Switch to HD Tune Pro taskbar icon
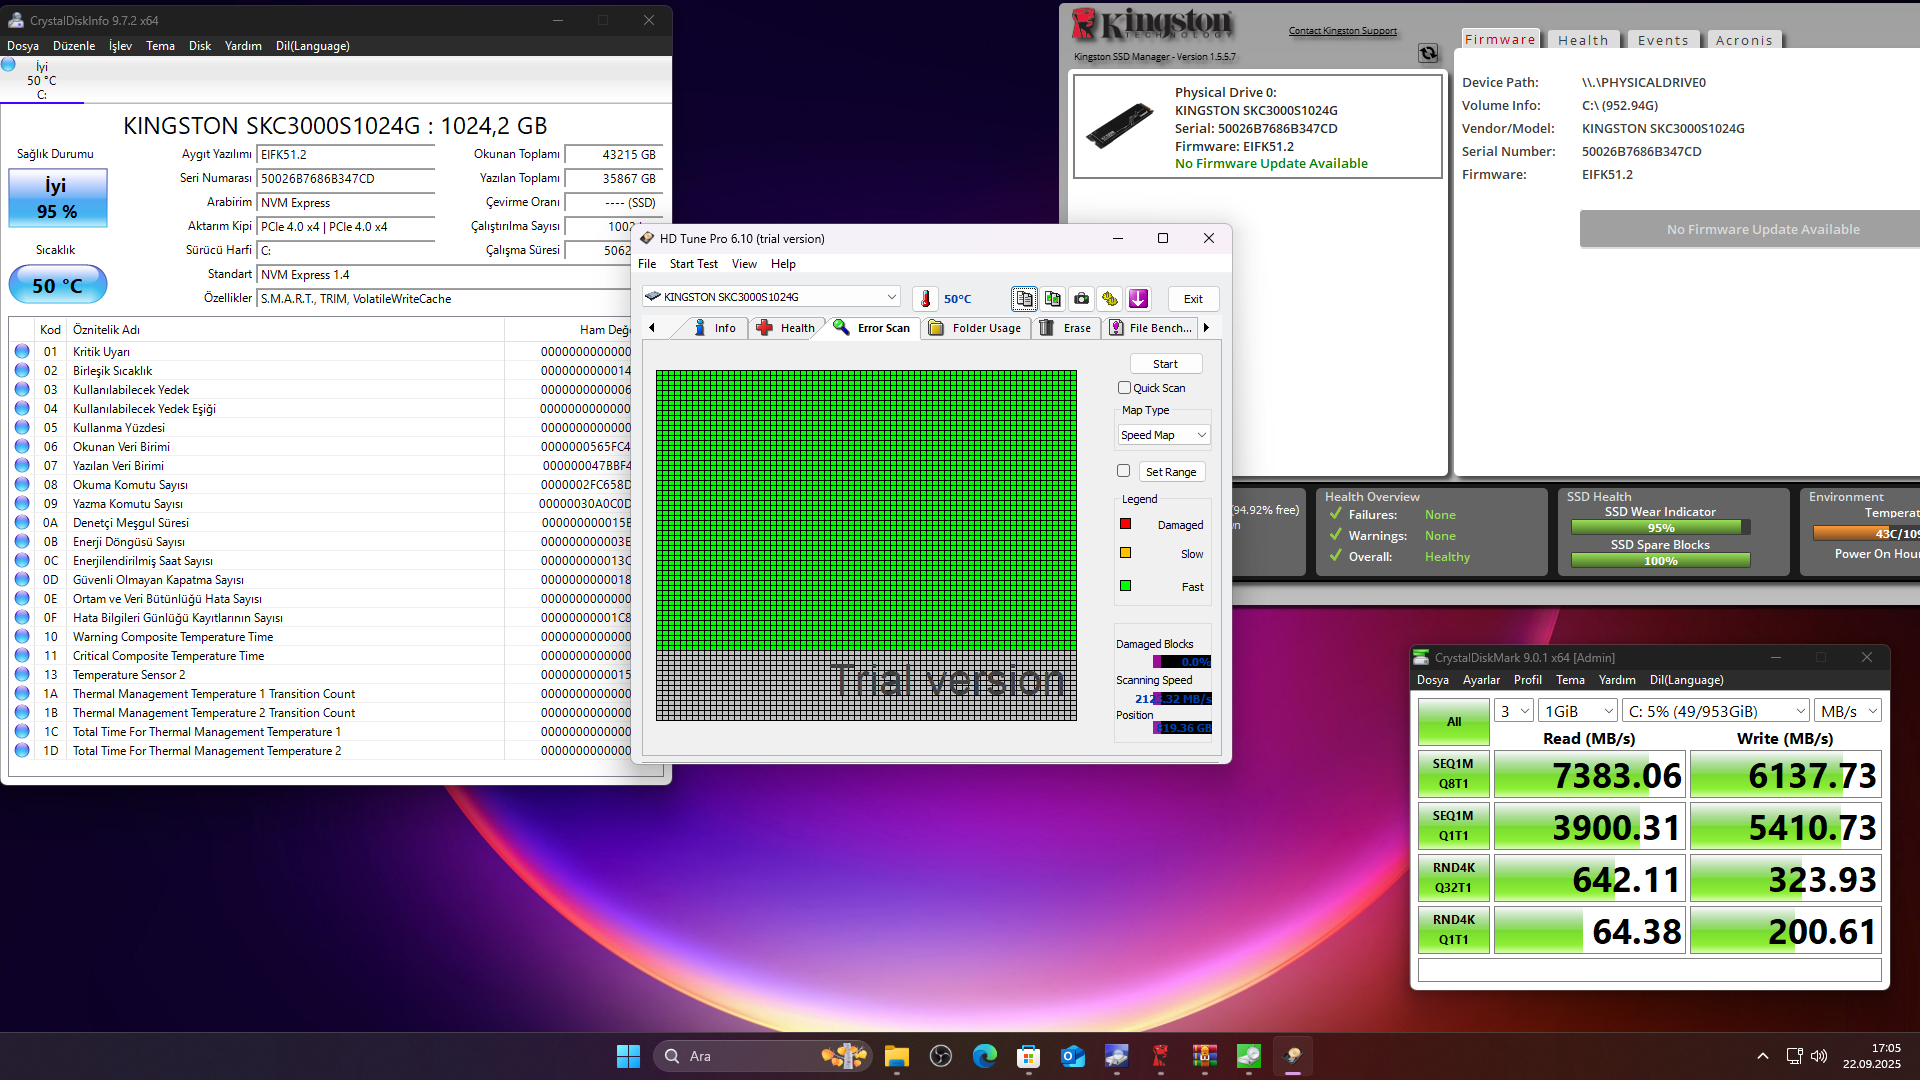 [x=1292, y=1056]
